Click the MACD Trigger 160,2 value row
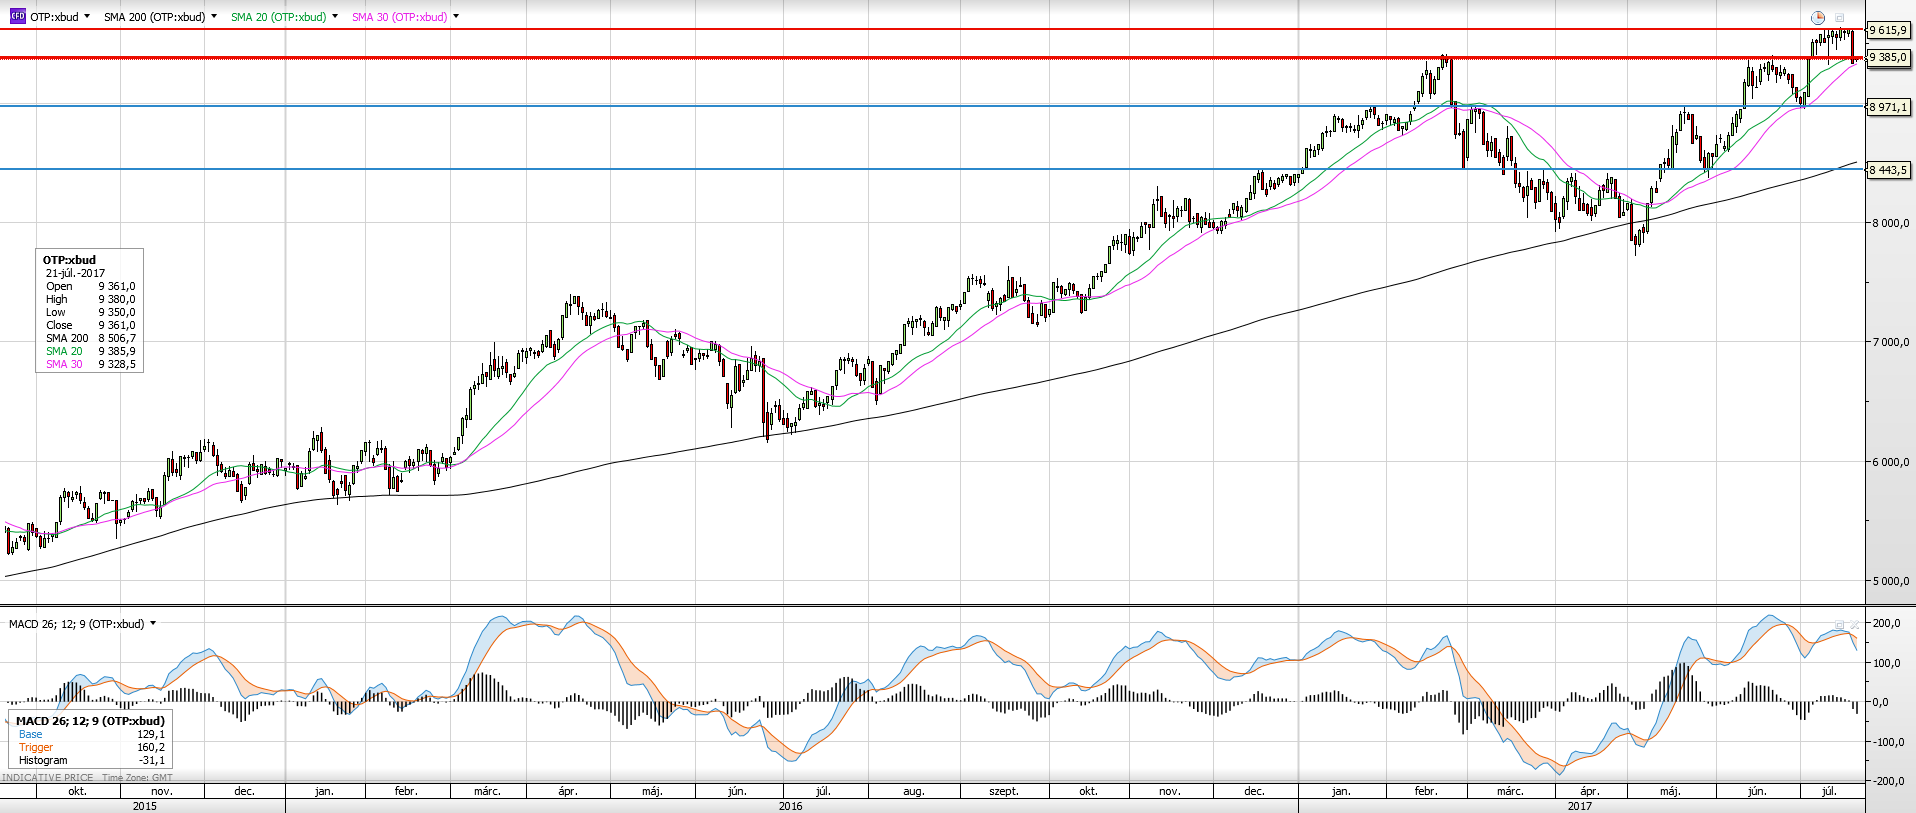 point(91,747)
